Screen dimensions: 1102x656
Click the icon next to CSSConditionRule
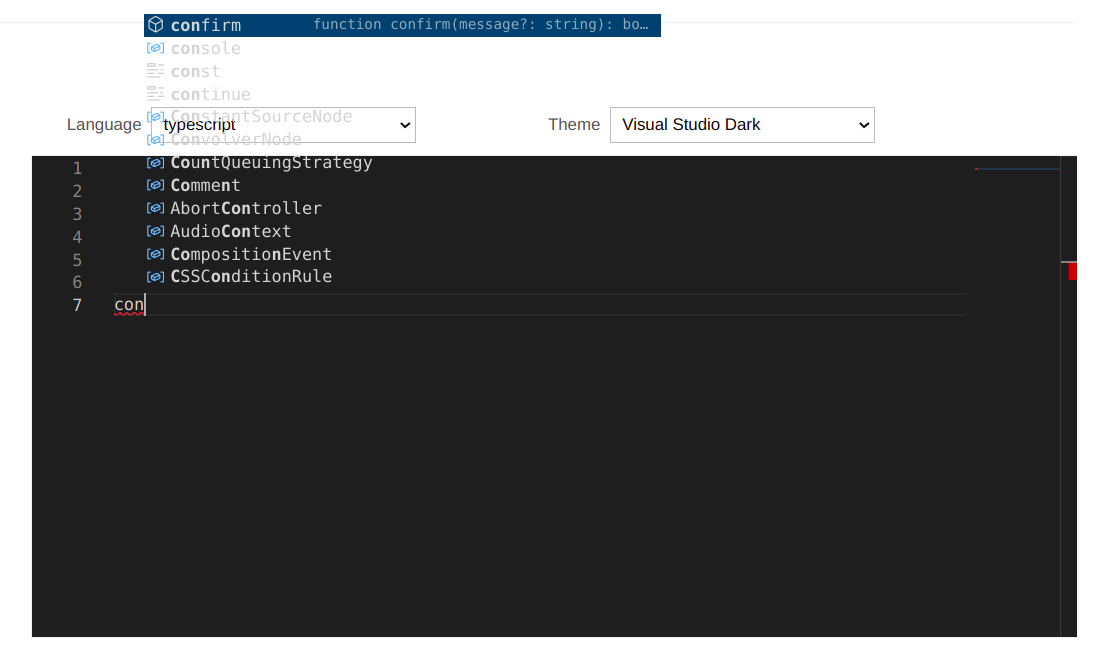pyautogui.click(x=155, y=277)
